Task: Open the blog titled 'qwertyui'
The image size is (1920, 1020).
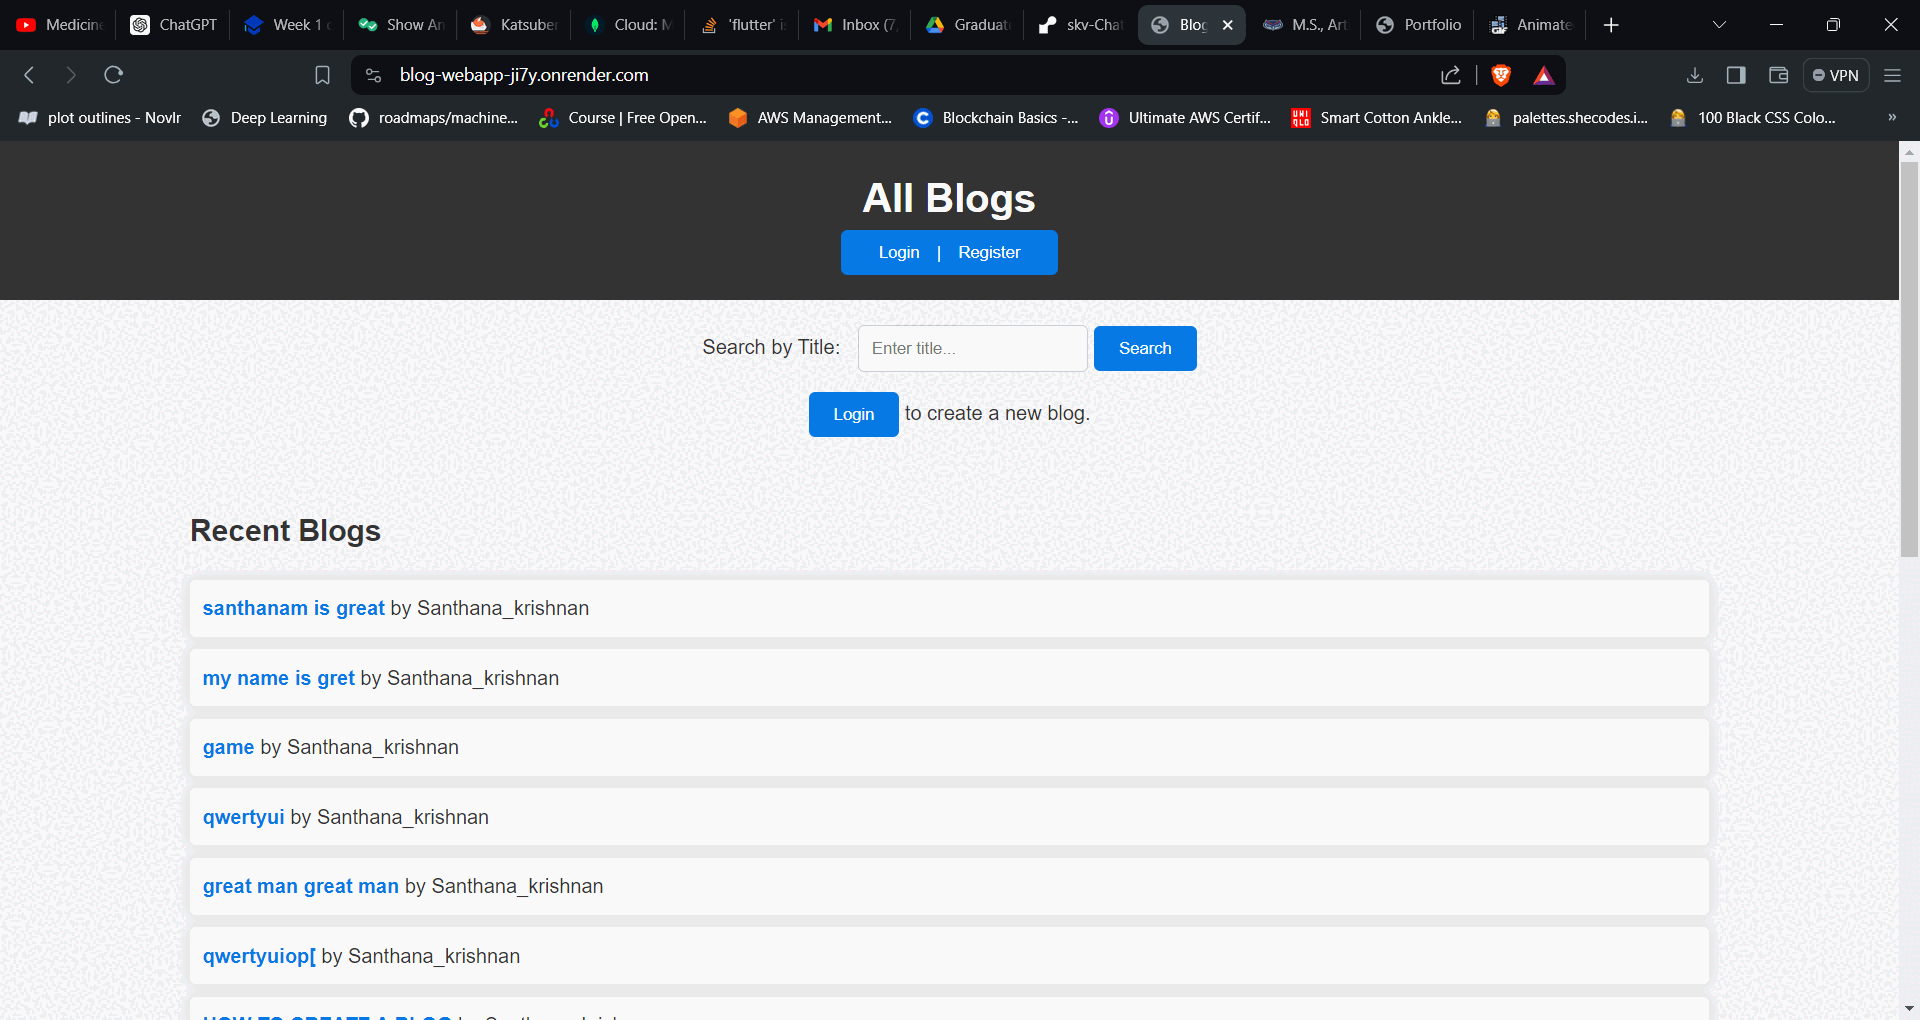Action: coord(244,817)
